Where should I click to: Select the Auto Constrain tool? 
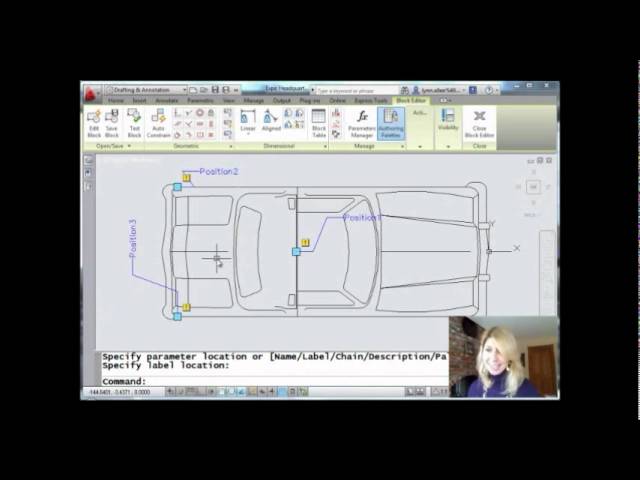click(158, 121)
